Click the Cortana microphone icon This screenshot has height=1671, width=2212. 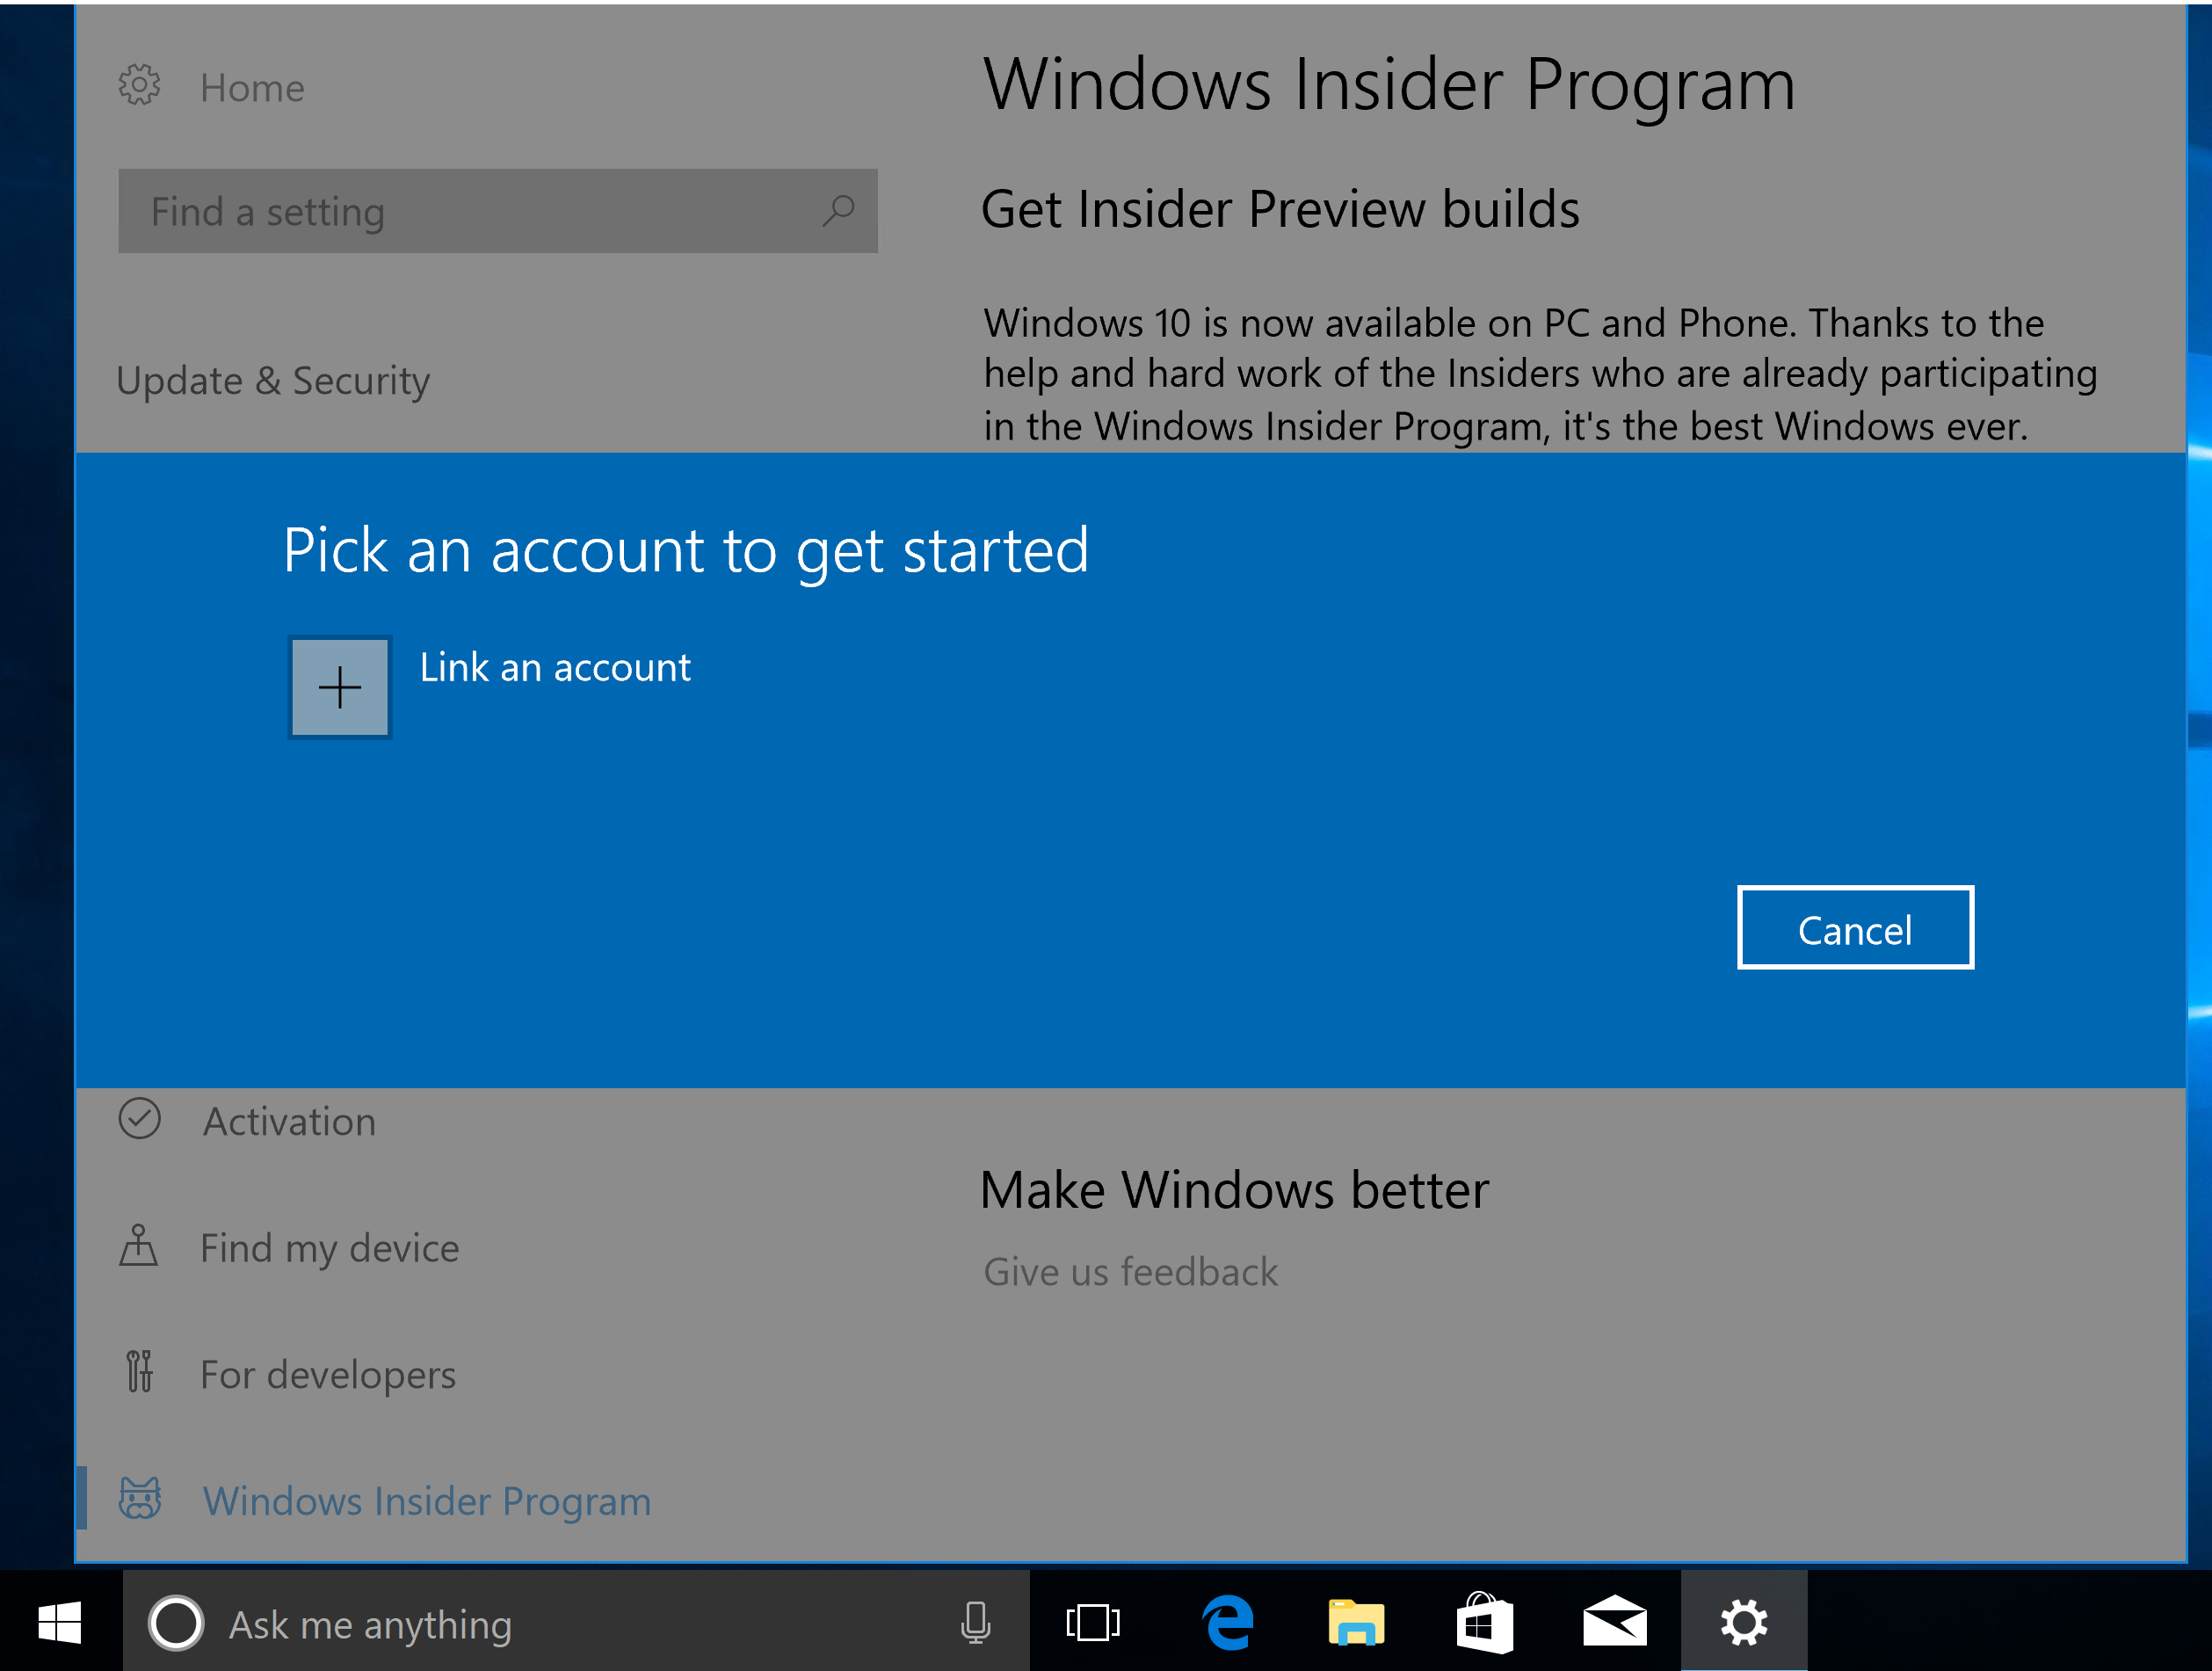pos(975,1623)
